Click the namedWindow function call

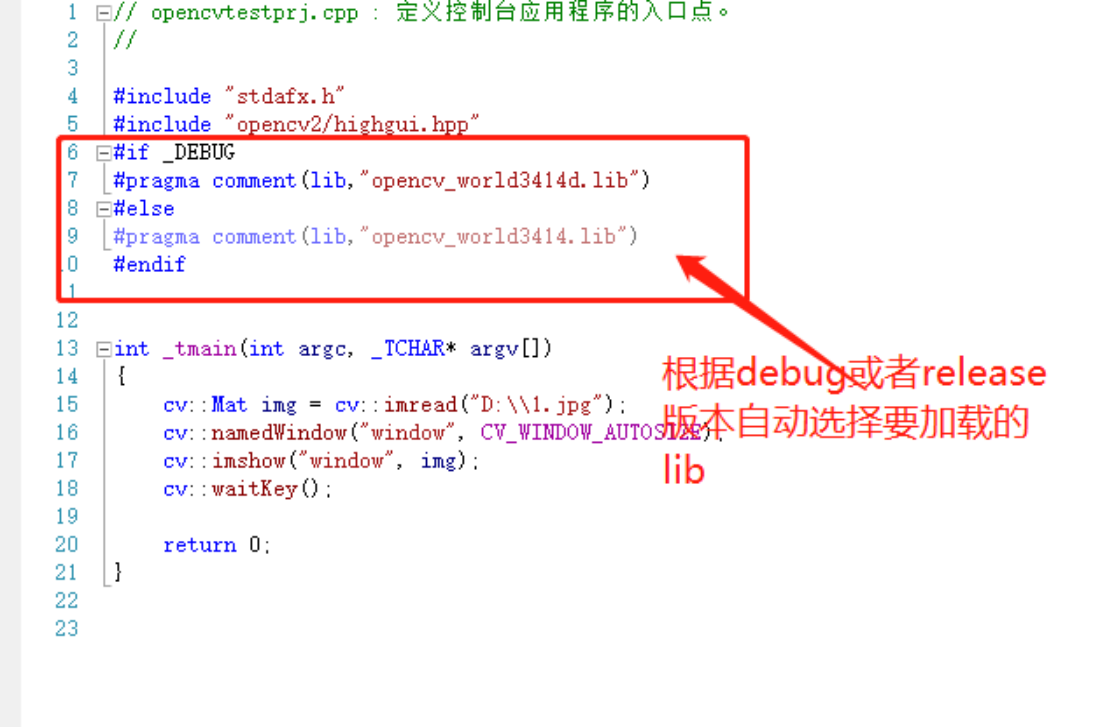tap(279, 433)
